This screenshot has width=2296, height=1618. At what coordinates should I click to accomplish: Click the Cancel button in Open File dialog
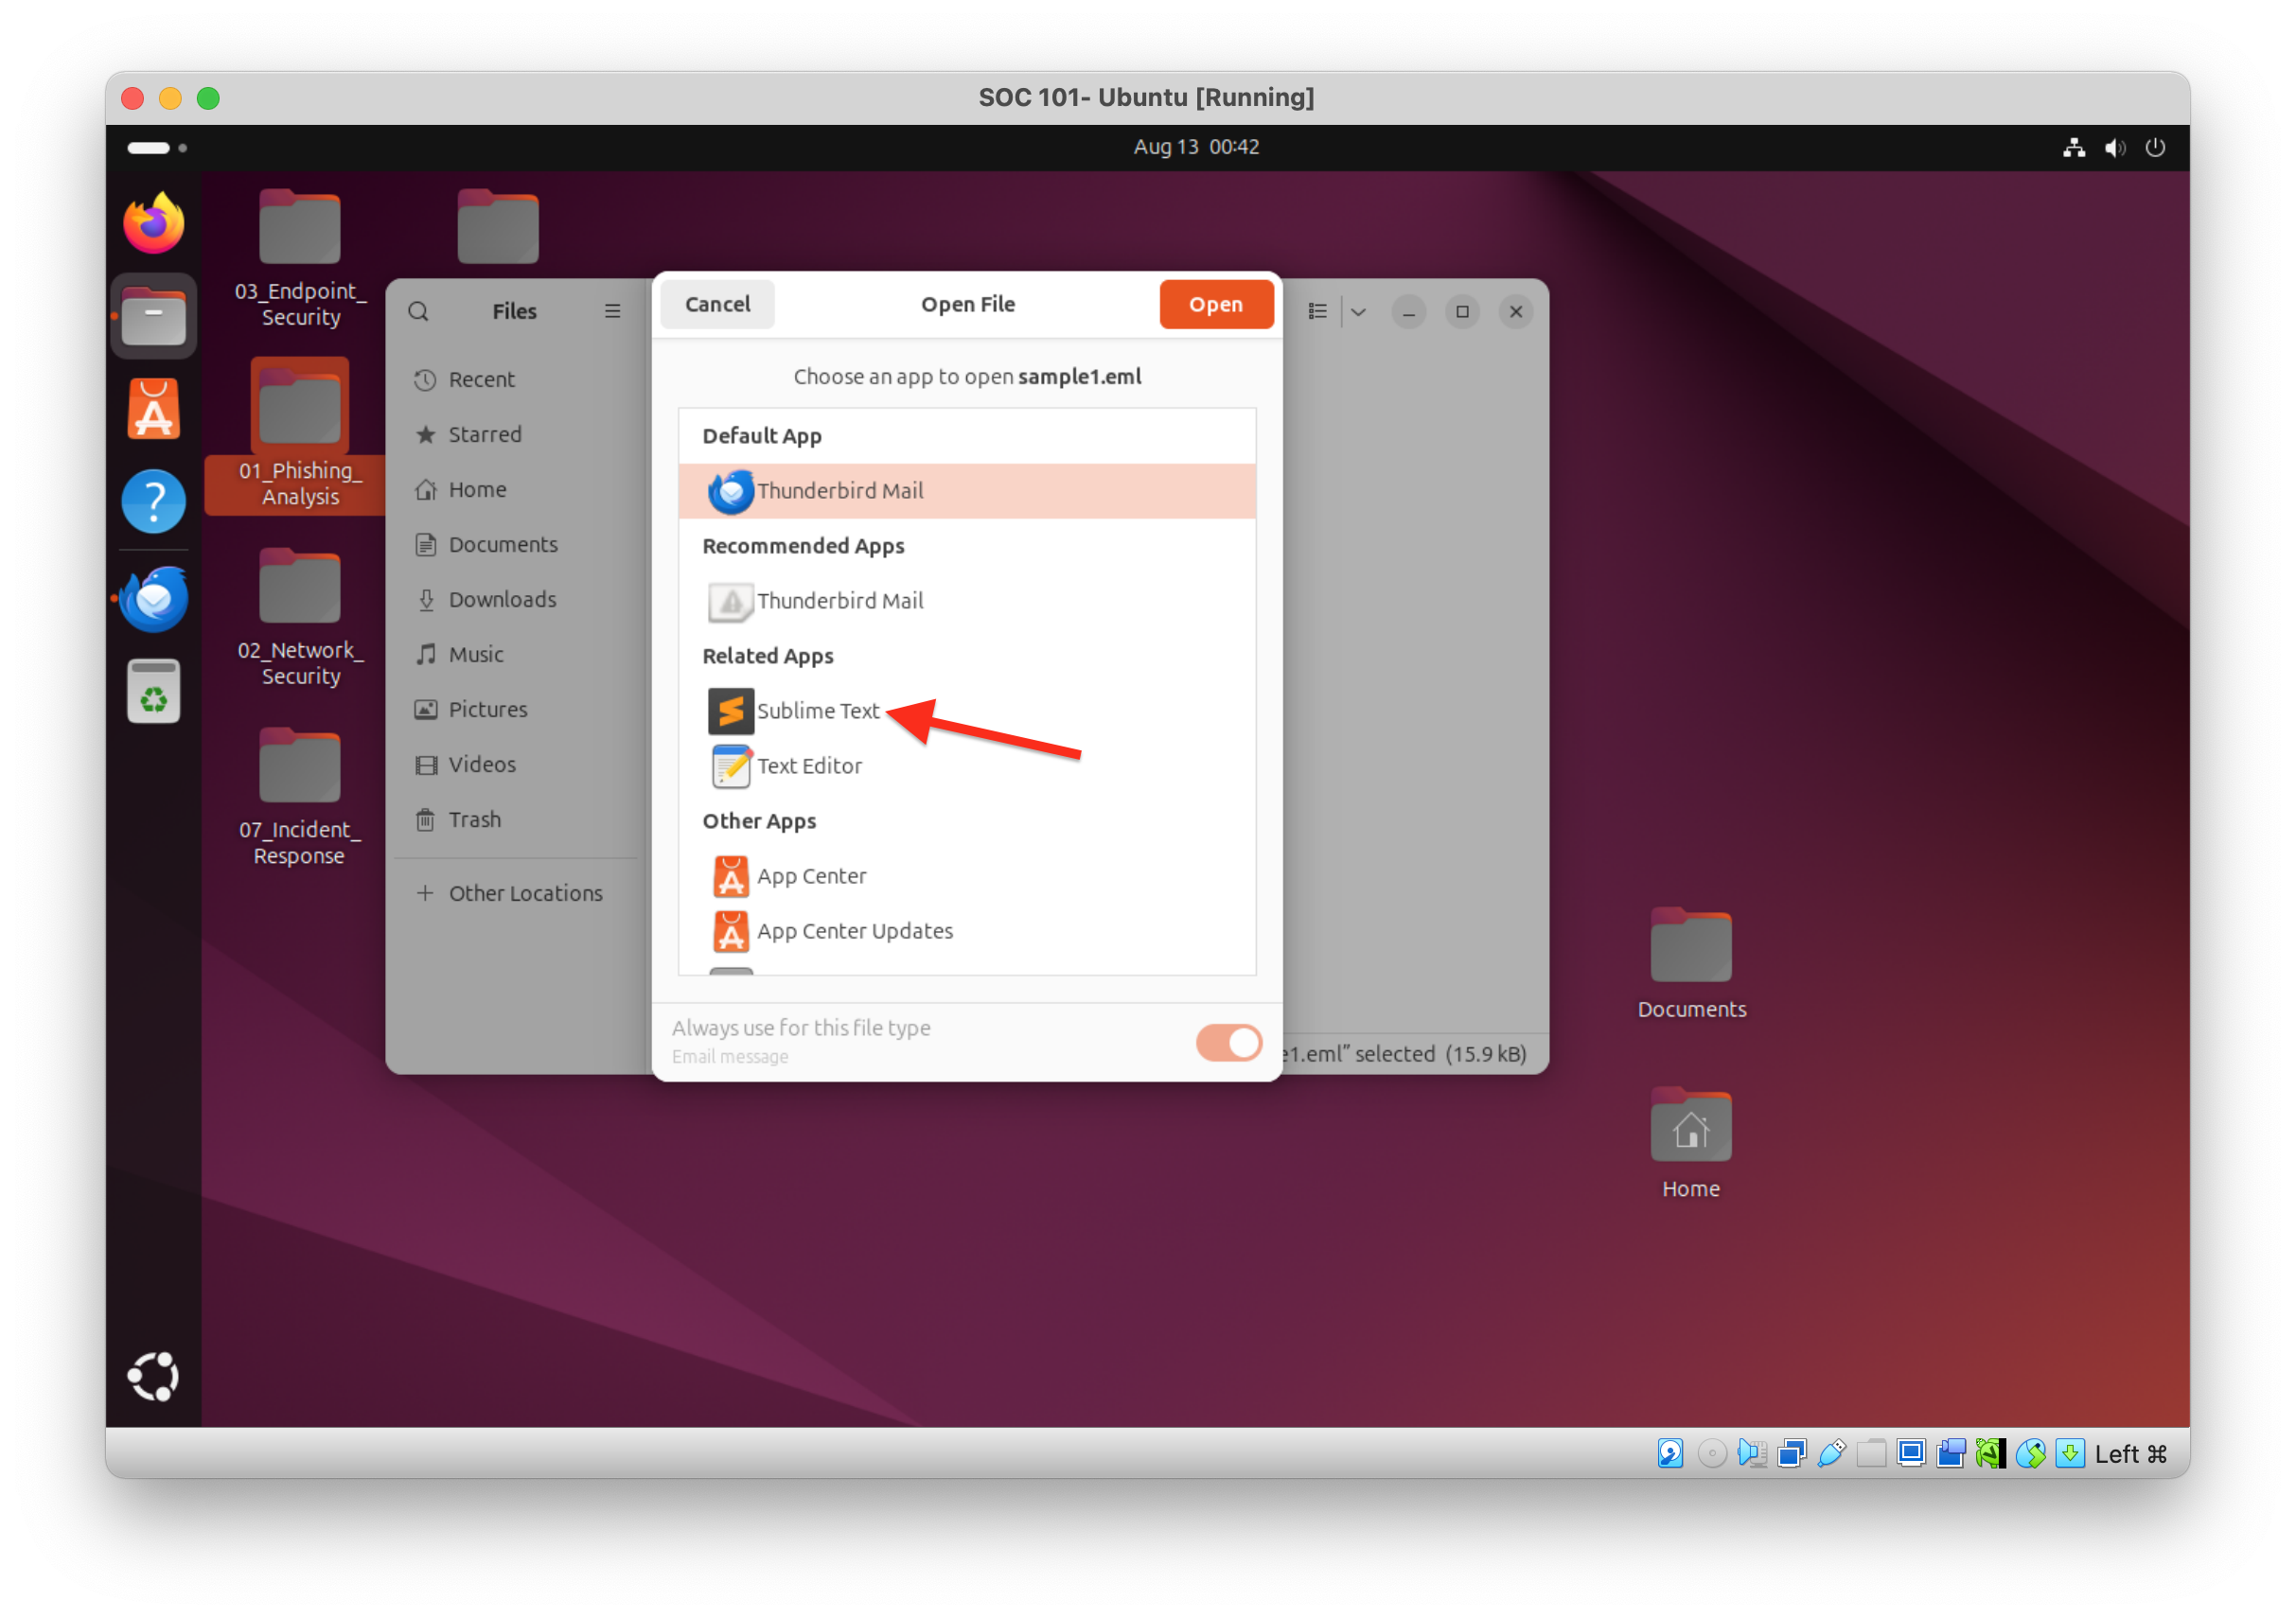coord(717,304)
